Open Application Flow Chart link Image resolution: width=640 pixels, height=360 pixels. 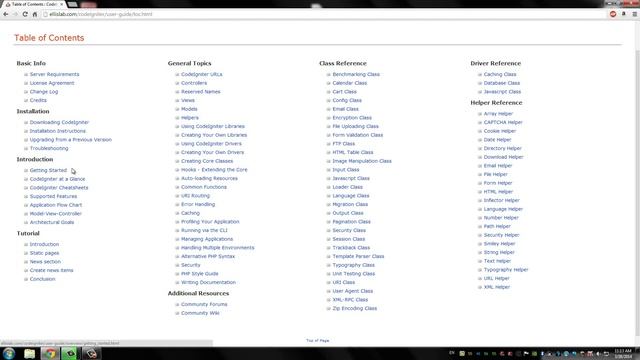56,205
